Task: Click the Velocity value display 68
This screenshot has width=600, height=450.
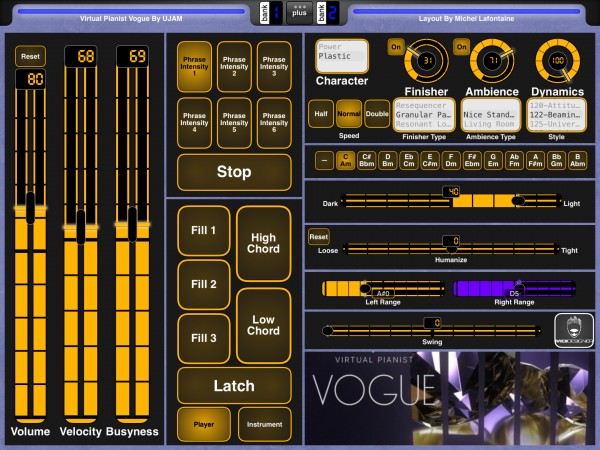Action: coord(81,56)
